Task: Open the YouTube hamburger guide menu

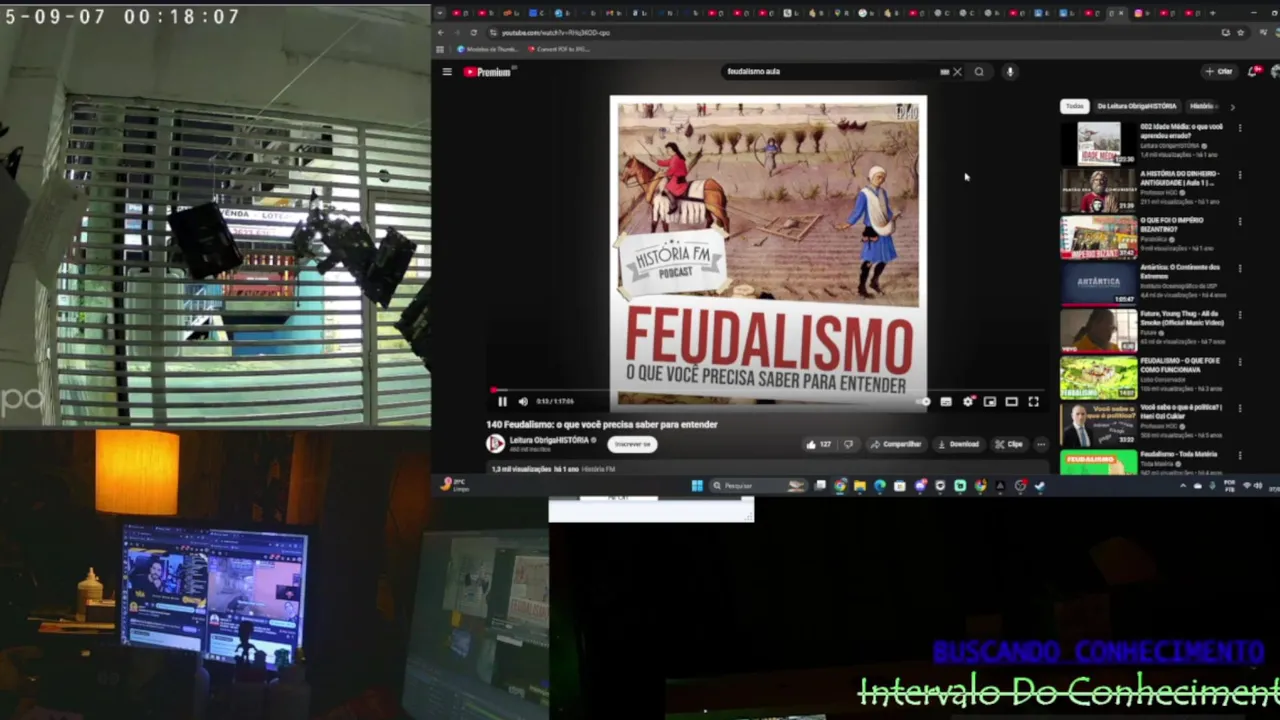Action: pos(447,72)
